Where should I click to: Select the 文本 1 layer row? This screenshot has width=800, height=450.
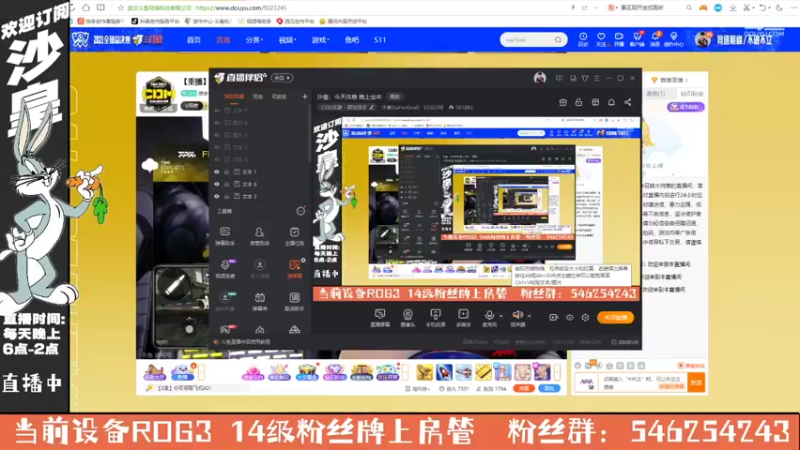[259, 172]
